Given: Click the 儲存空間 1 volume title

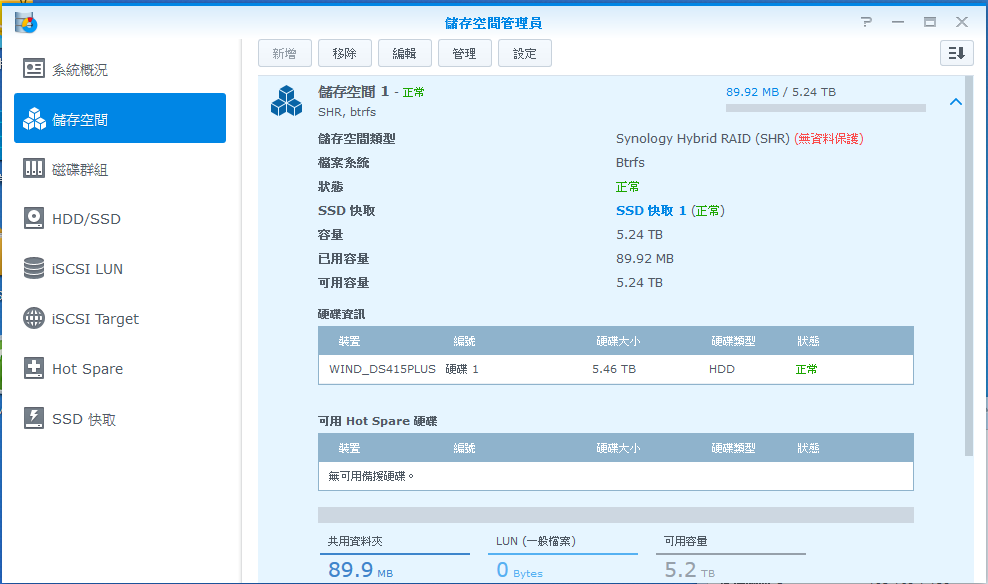Looking at the screenshot, I should coord(353,92).
